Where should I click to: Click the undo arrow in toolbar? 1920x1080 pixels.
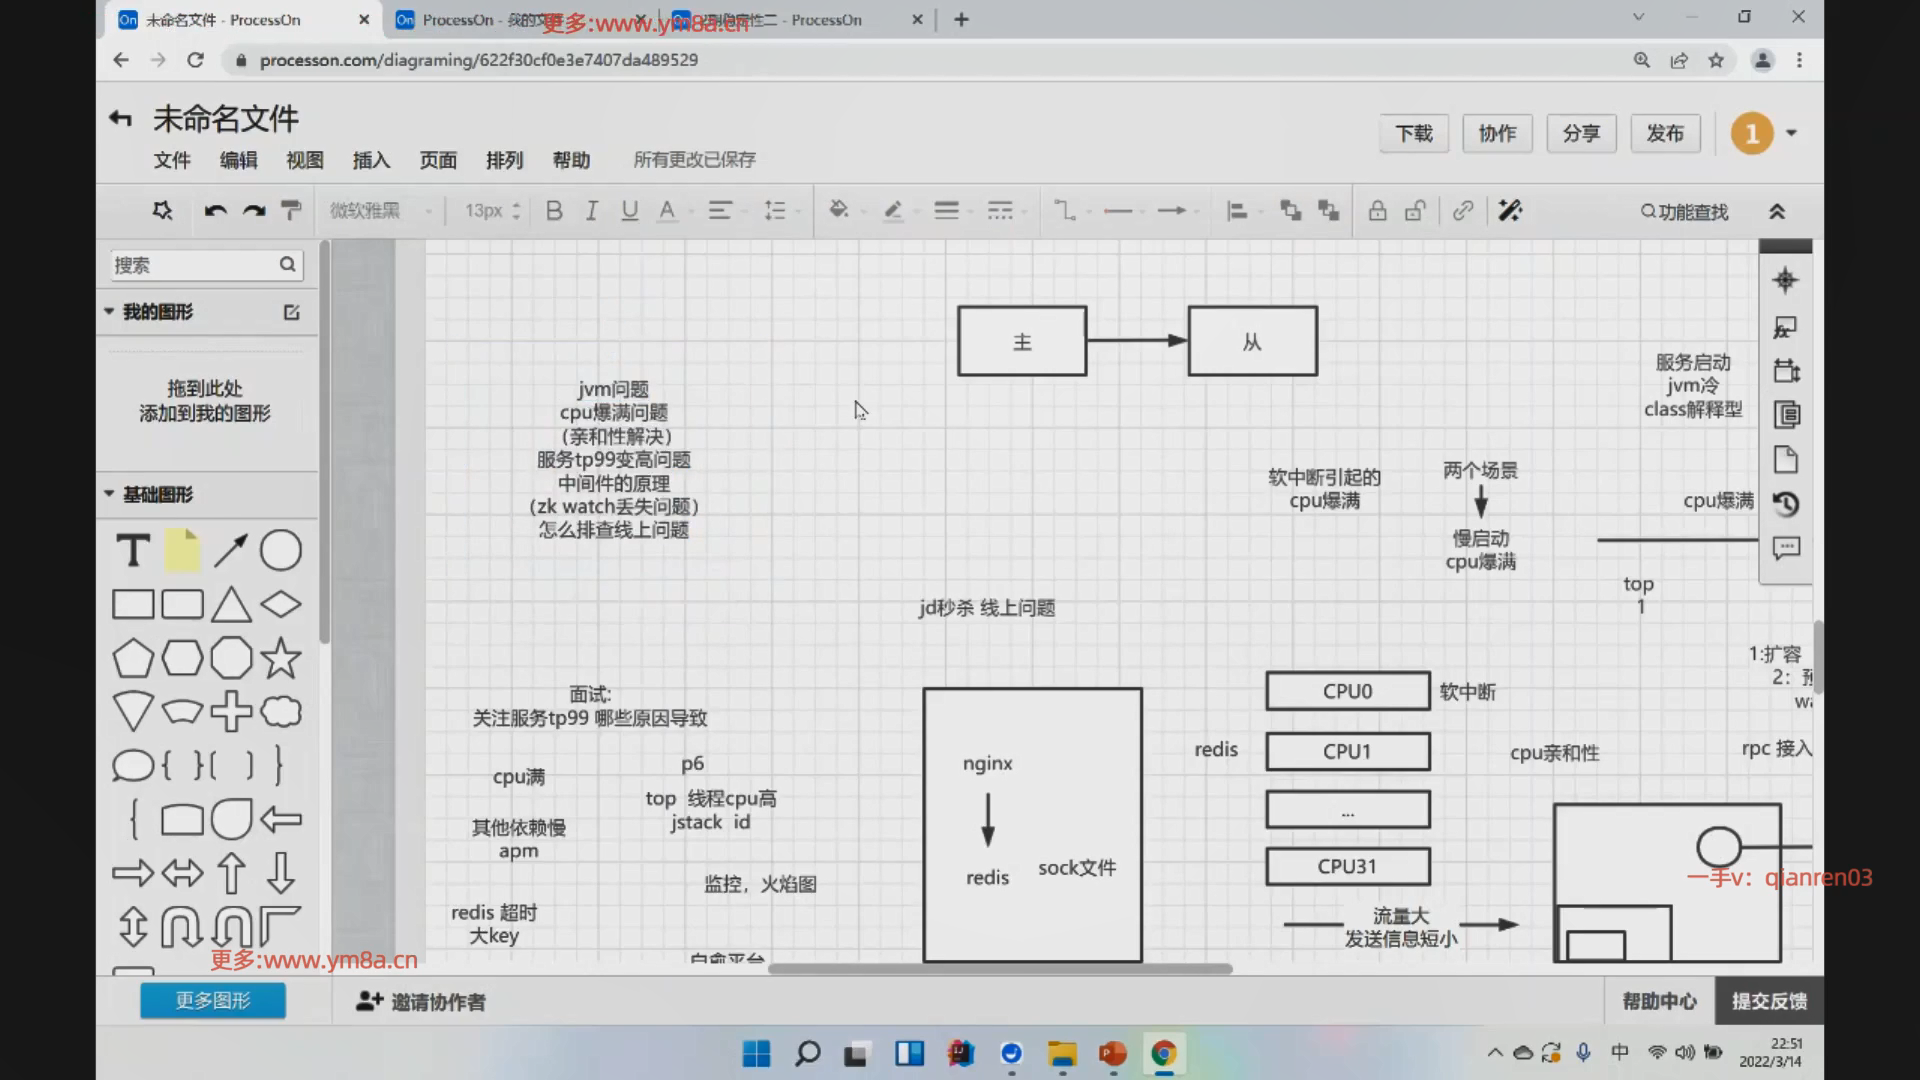tap(215, 211)
